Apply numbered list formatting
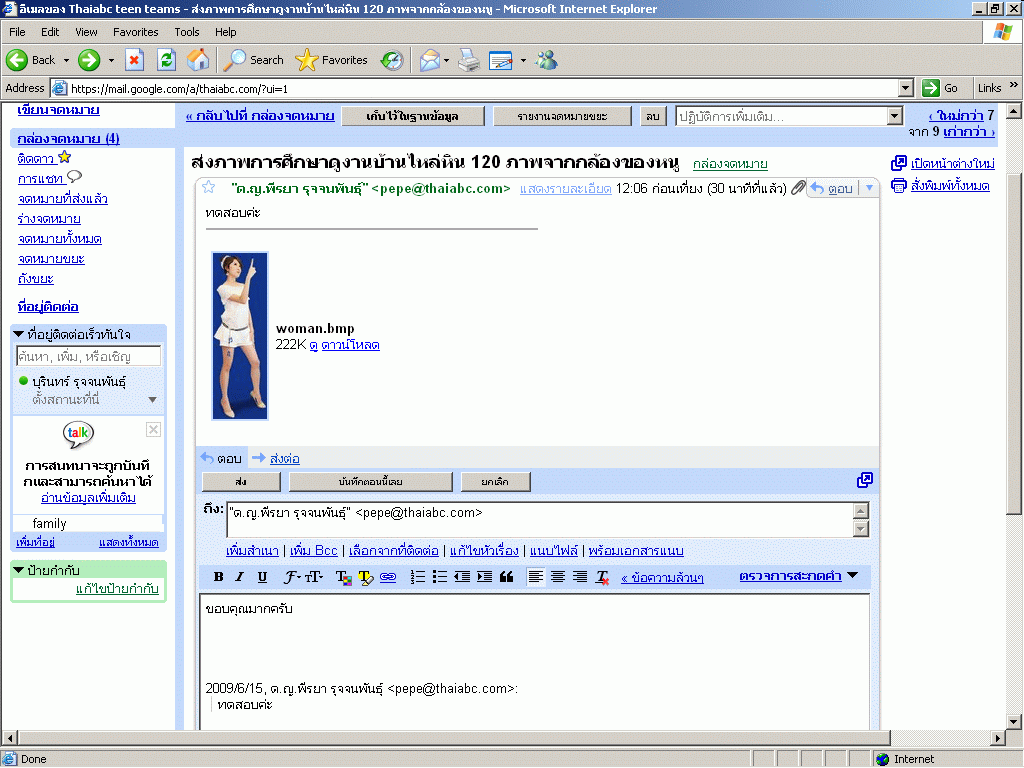 tap(418, 577)
